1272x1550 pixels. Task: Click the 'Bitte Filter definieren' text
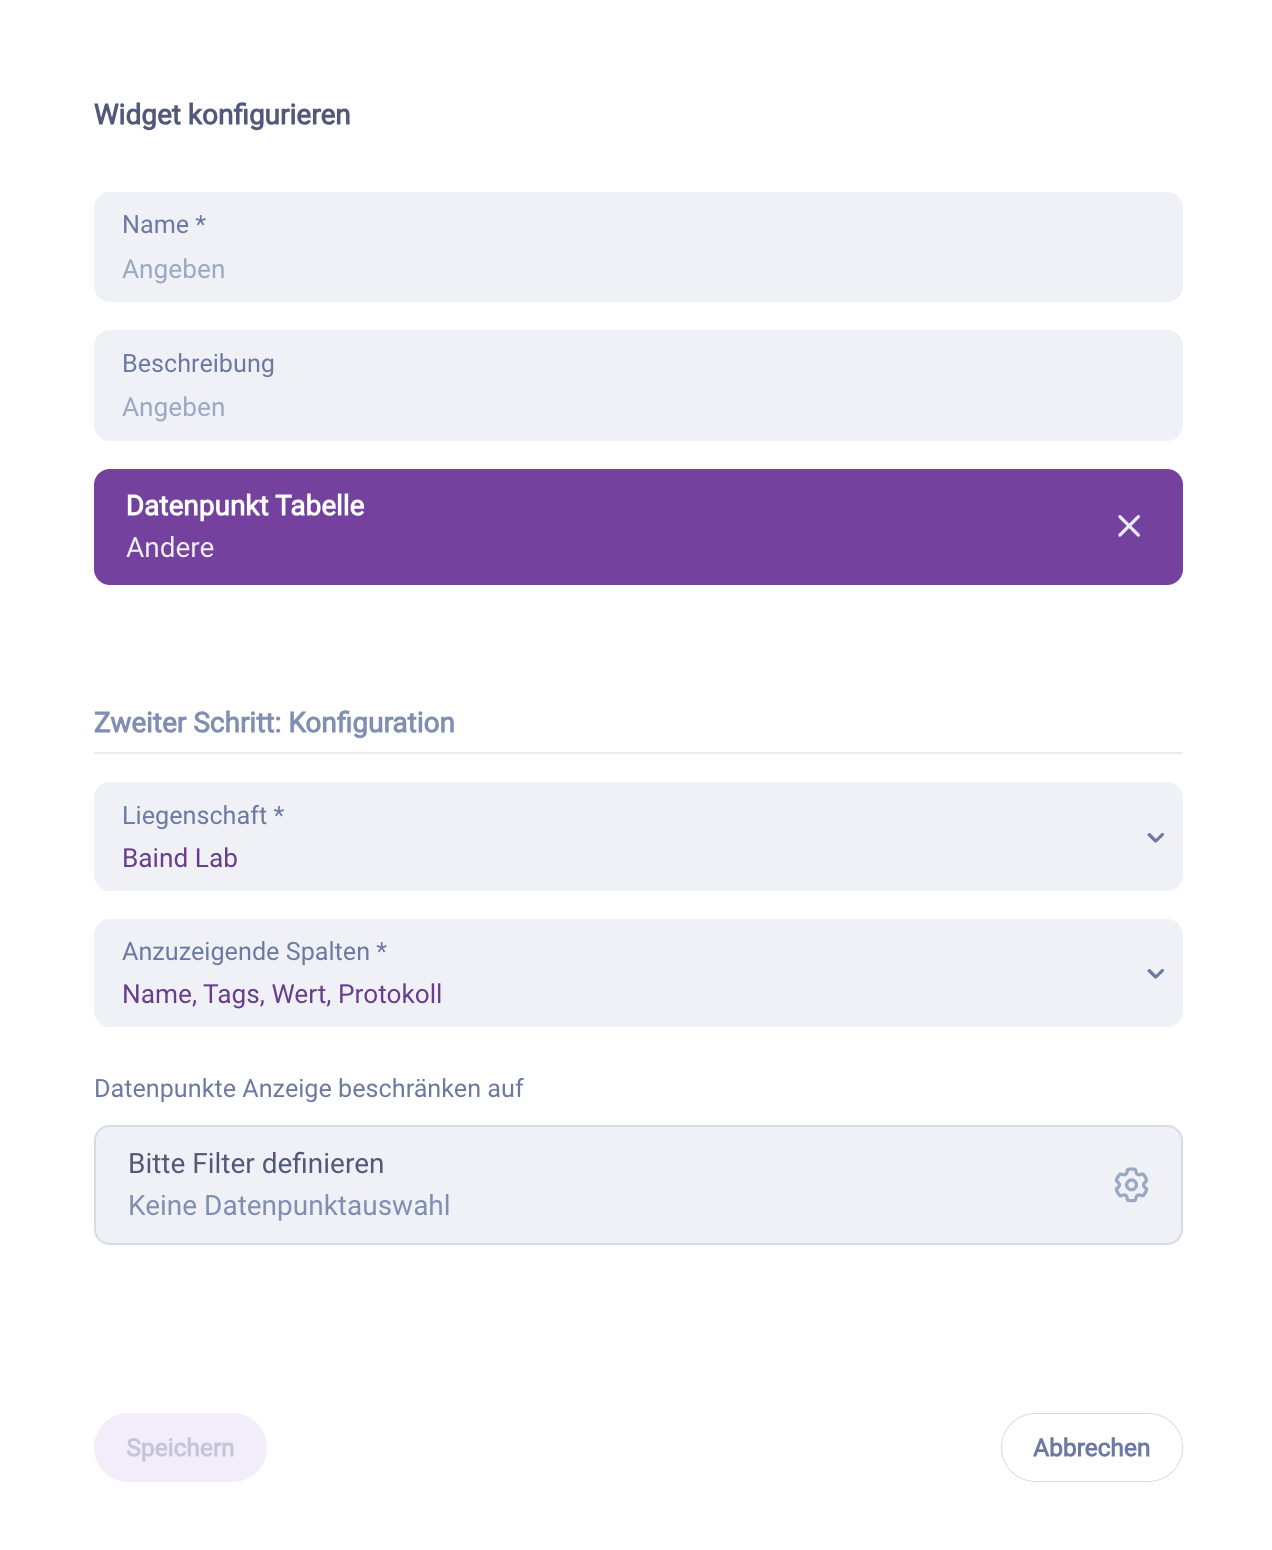click(256, 1164)
